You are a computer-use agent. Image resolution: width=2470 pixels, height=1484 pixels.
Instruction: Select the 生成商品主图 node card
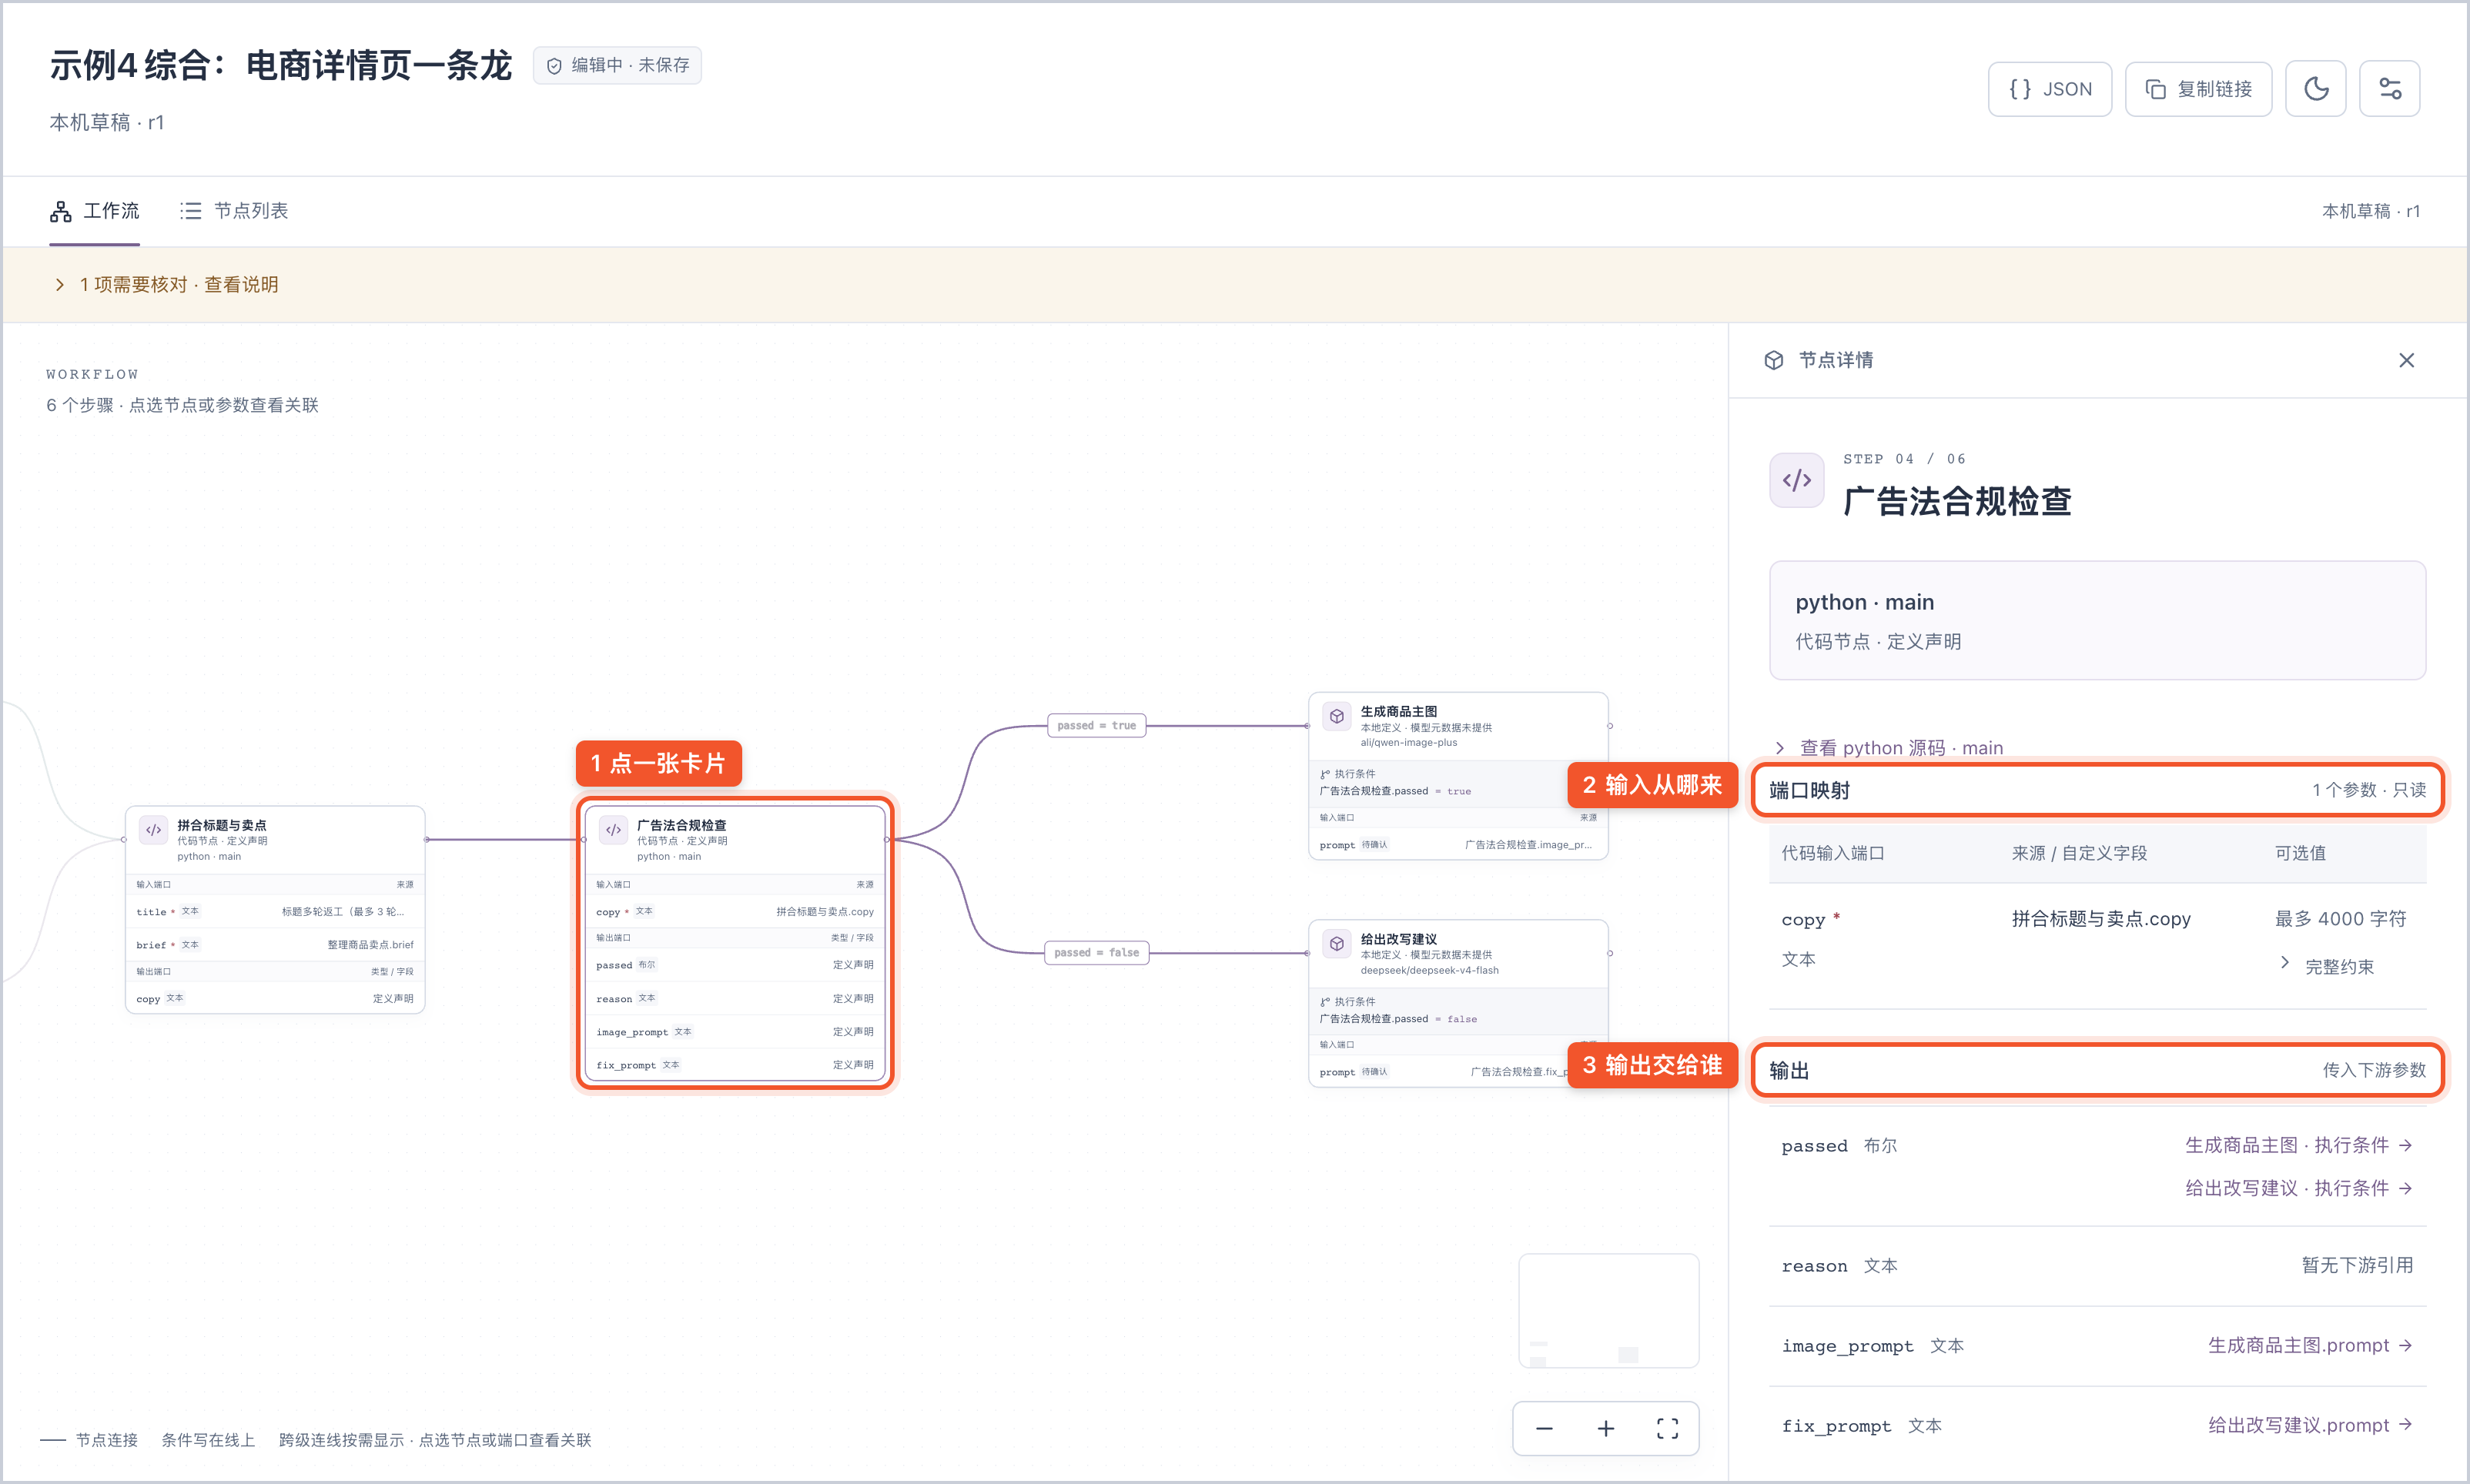point(1458,776)
